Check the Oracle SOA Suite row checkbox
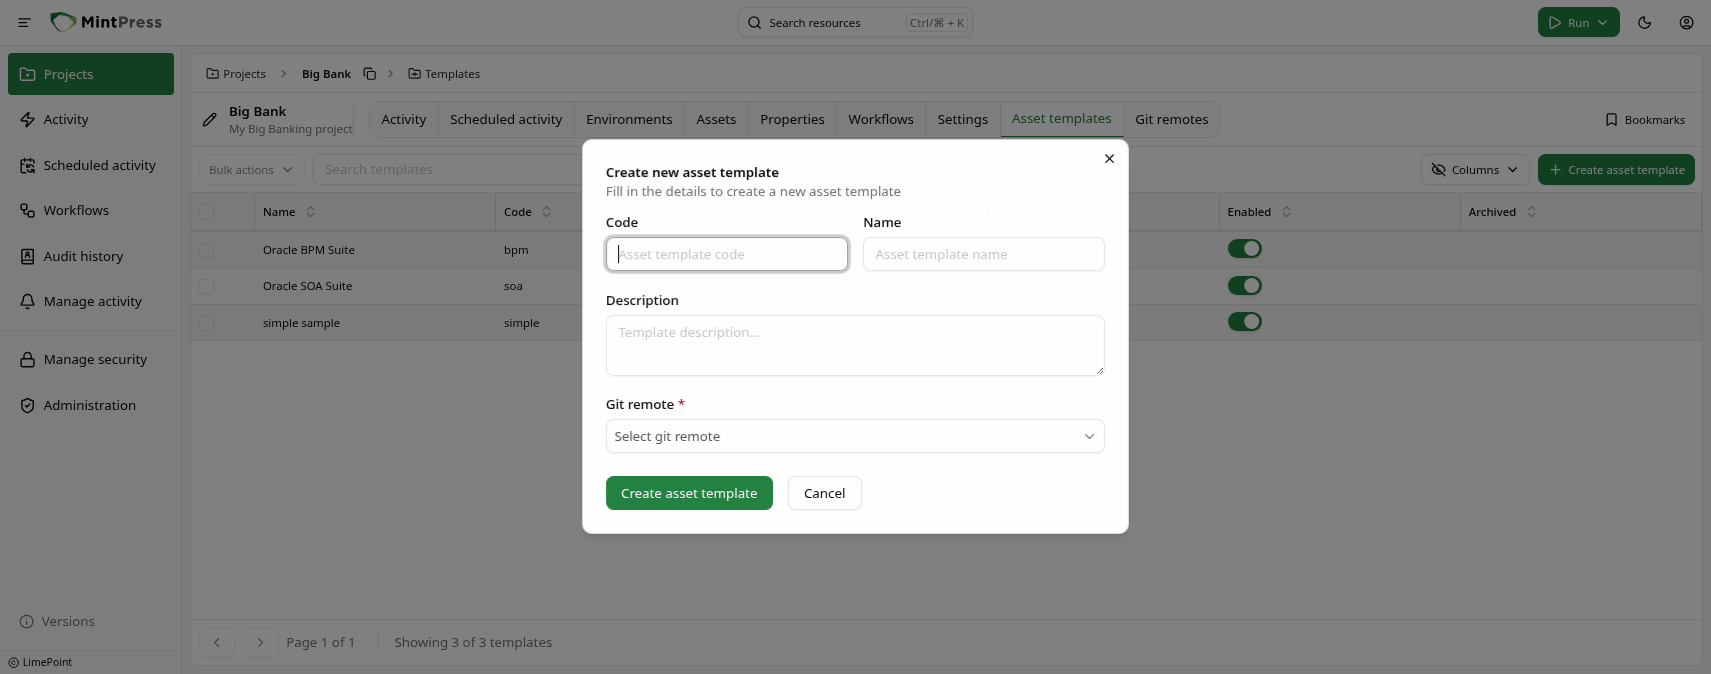The height and width of the screenshot is (674, 1711). (x=206, y=286)
